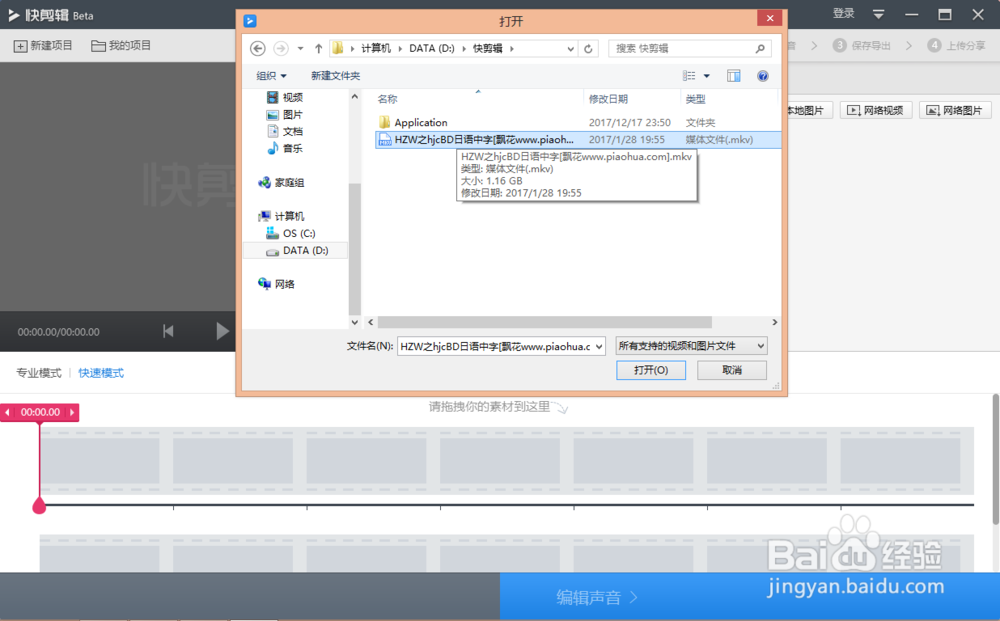
Task: Open OS (C:) drive
Action: coord(291,233)
